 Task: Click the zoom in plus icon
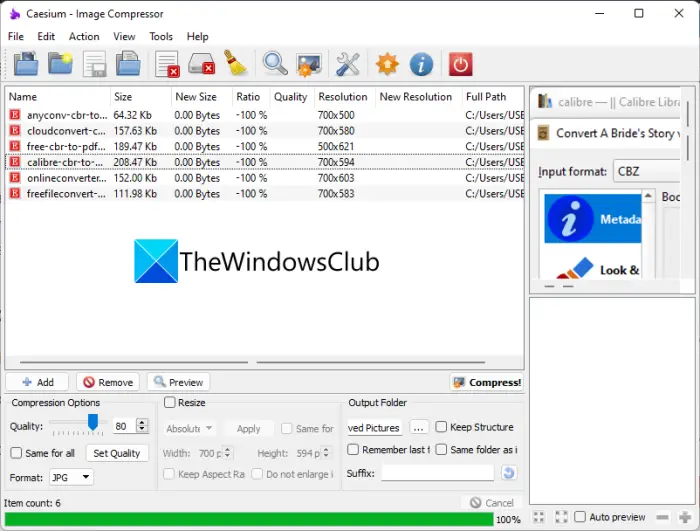coord(685,517)
